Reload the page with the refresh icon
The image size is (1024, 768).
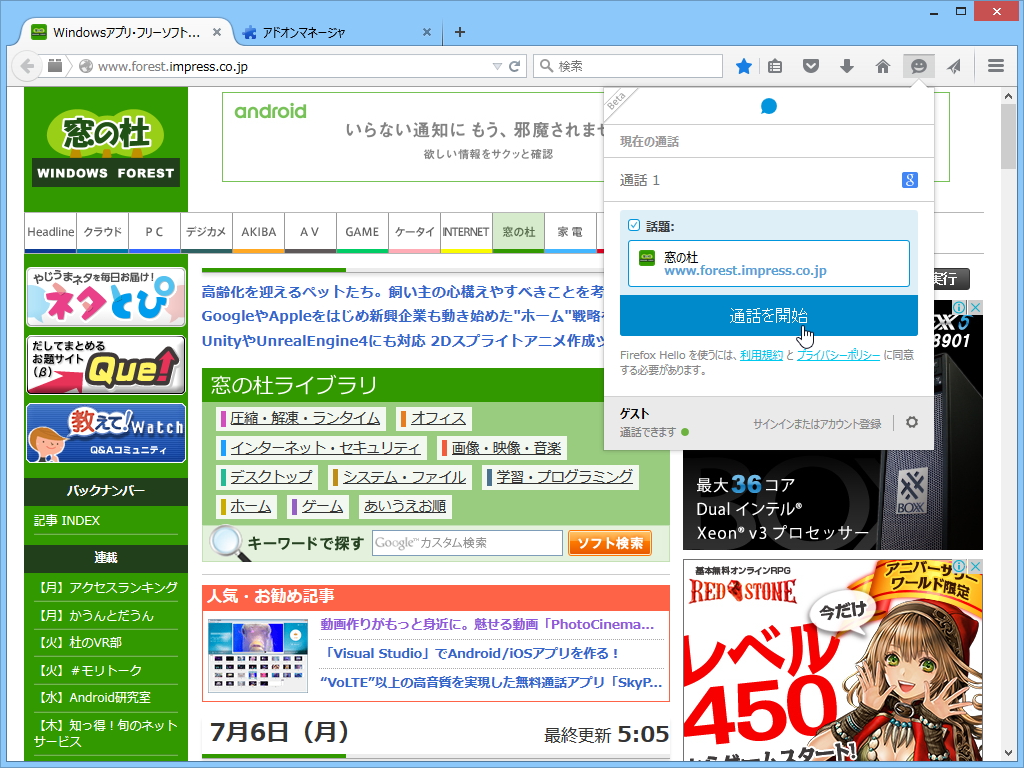click(513, 66)
